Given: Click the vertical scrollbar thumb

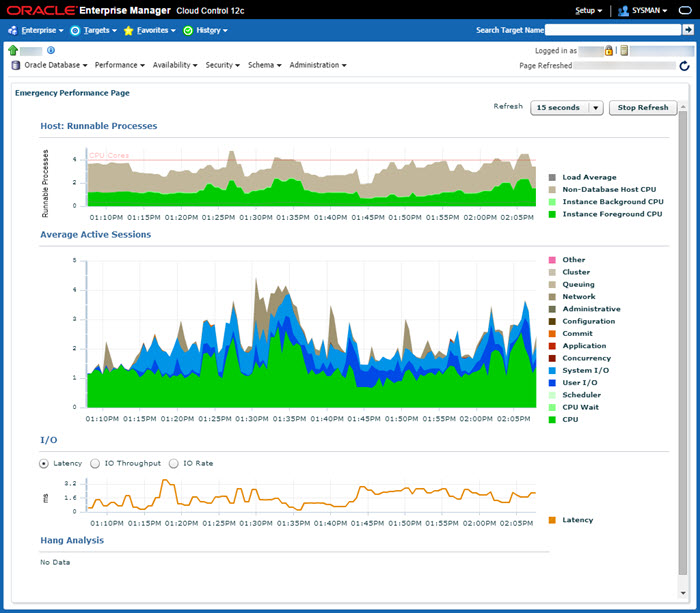Looking at the screenshot, I should click(x=683, y=343).
